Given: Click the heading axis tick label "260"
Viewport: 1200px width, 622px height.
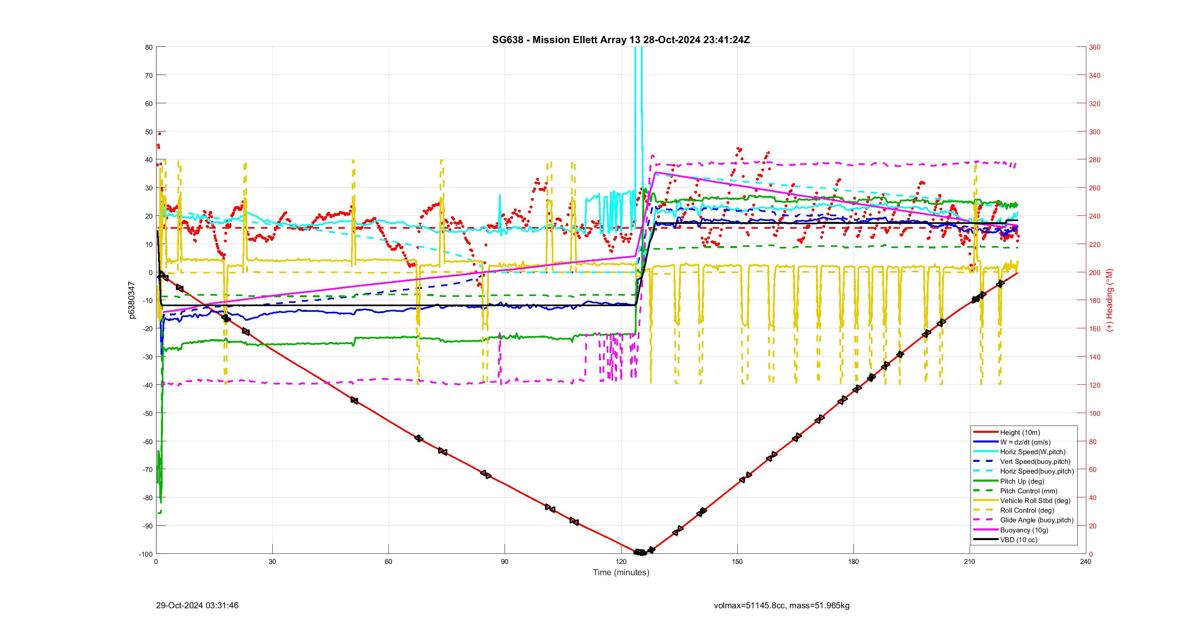Looking at the screenshot, I should 1095,188.
